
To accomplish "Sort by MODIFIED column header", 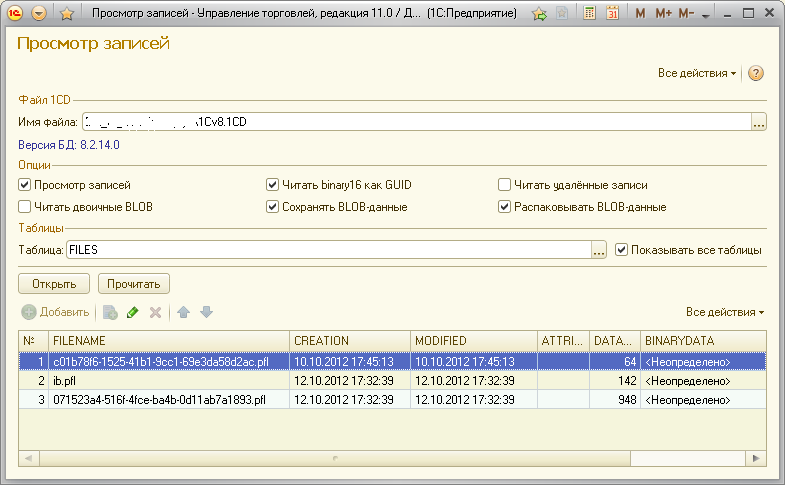I will [x=474, y=341].
